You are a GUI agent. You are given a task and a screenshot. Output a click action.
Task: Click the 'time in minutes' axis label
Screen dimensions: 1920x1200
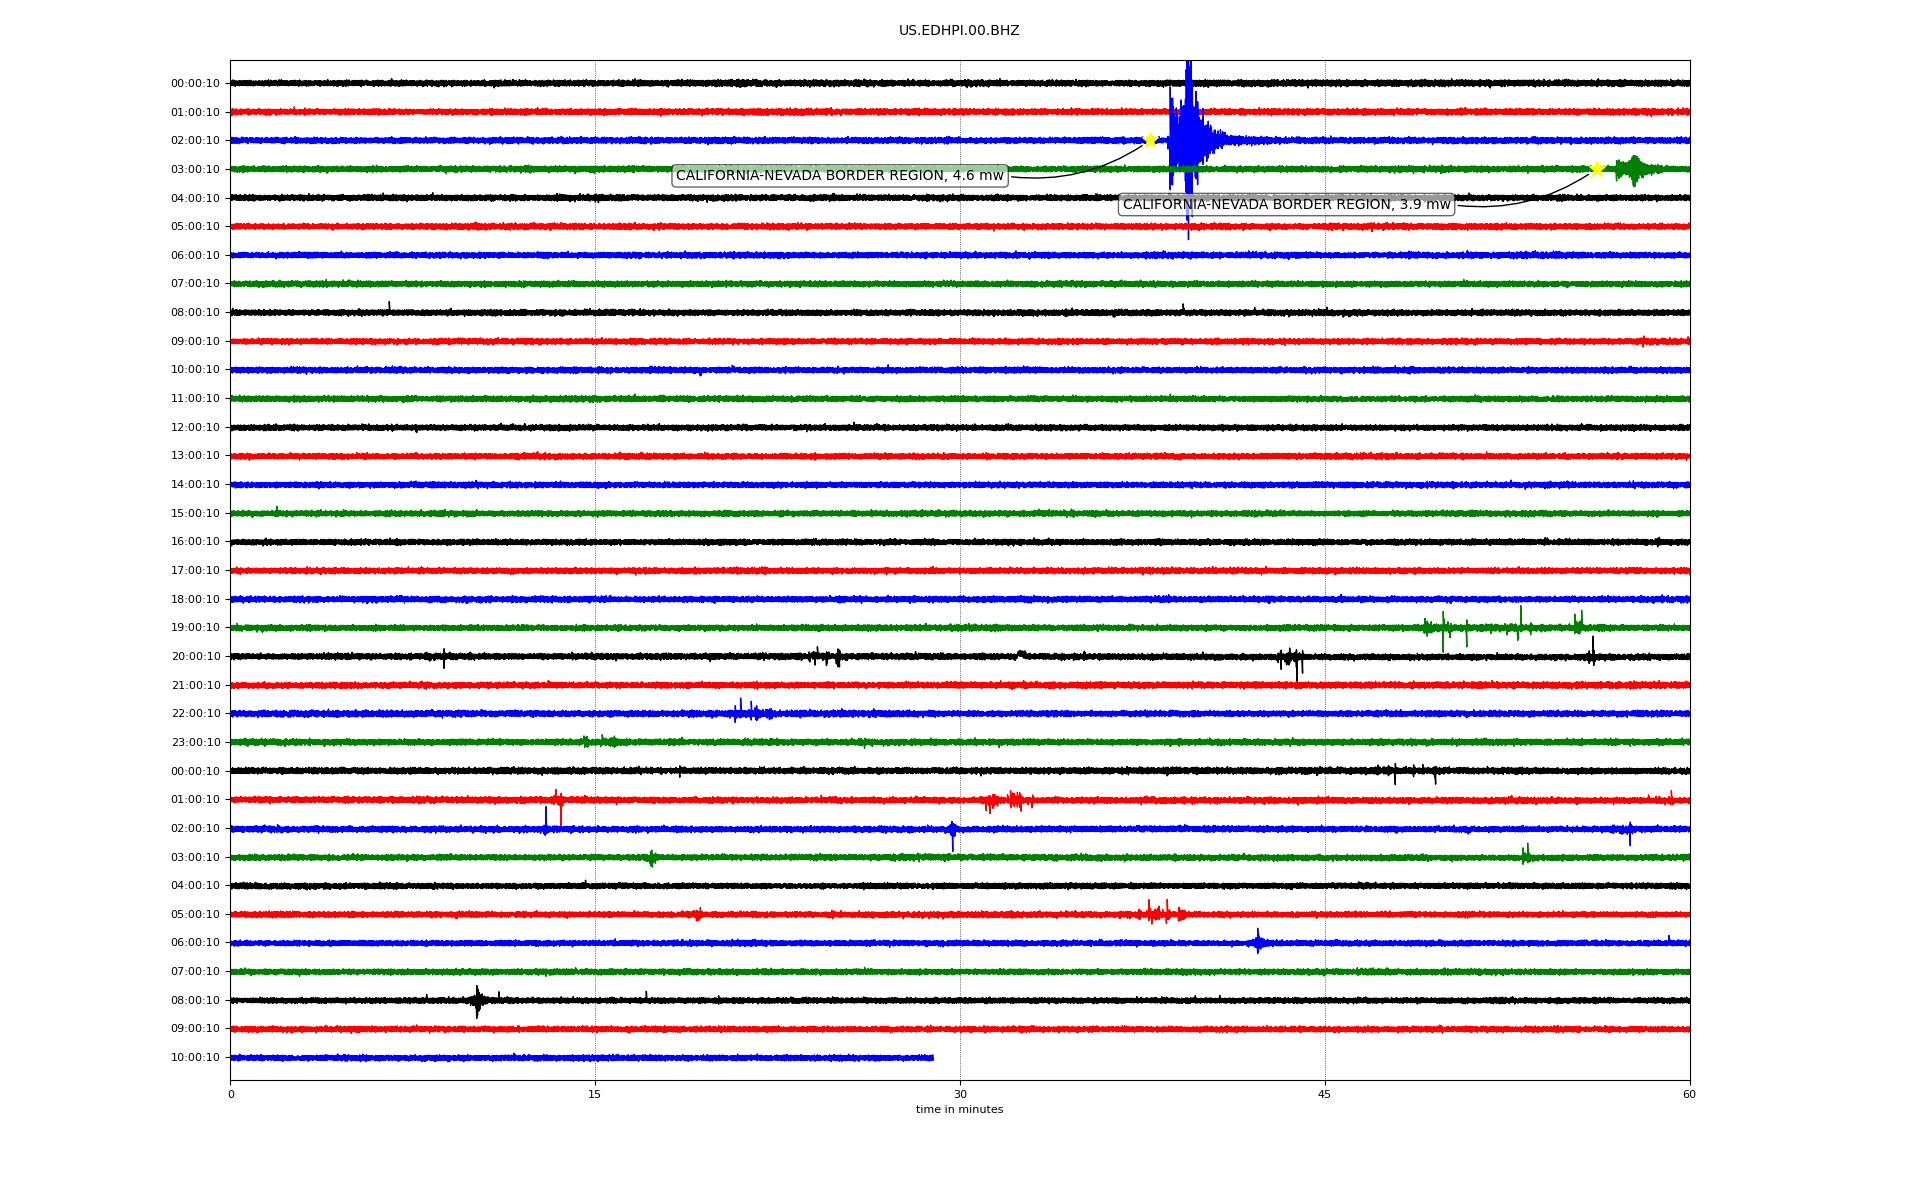click(x=959, y=1110)
